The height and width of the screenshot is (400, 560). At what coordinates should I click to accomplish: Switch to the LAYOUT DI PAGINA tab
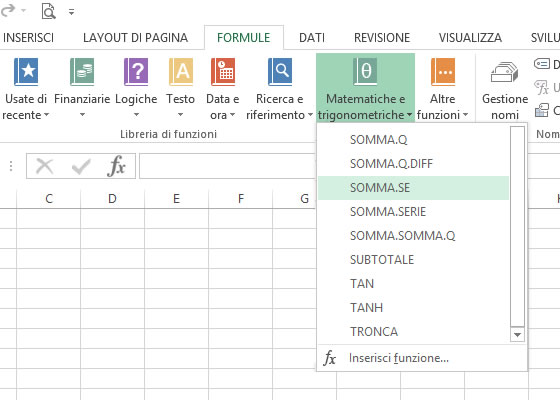[x=135, y=38]
